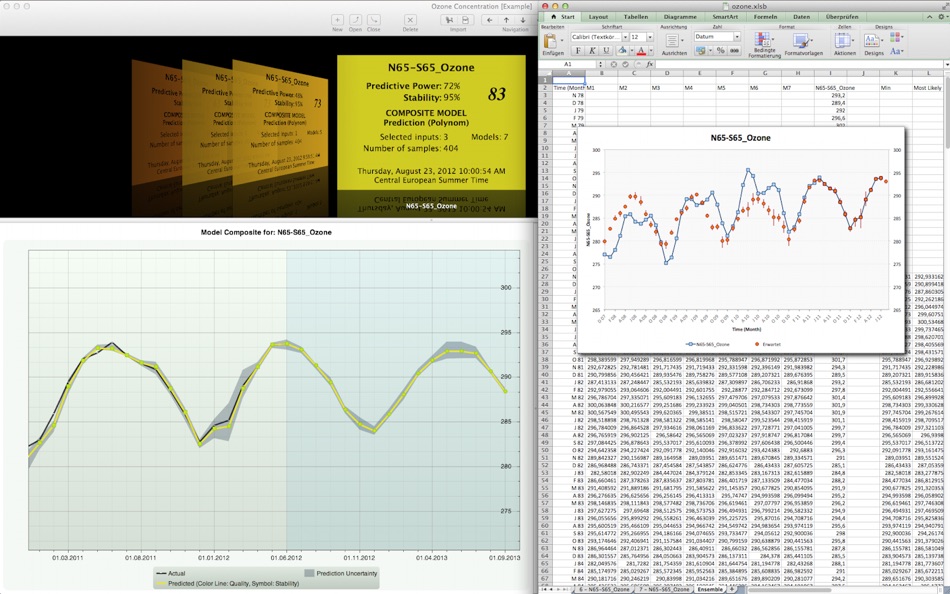Click the Excel formula bar input
The image size is (950, 594).
pos(799,64)
